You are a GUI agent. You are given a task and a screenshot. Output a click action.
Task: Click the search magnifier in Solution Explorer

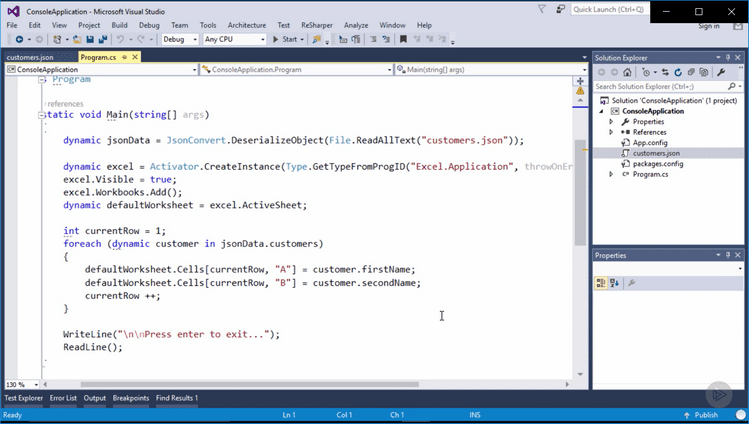click(x=731, y=86)
